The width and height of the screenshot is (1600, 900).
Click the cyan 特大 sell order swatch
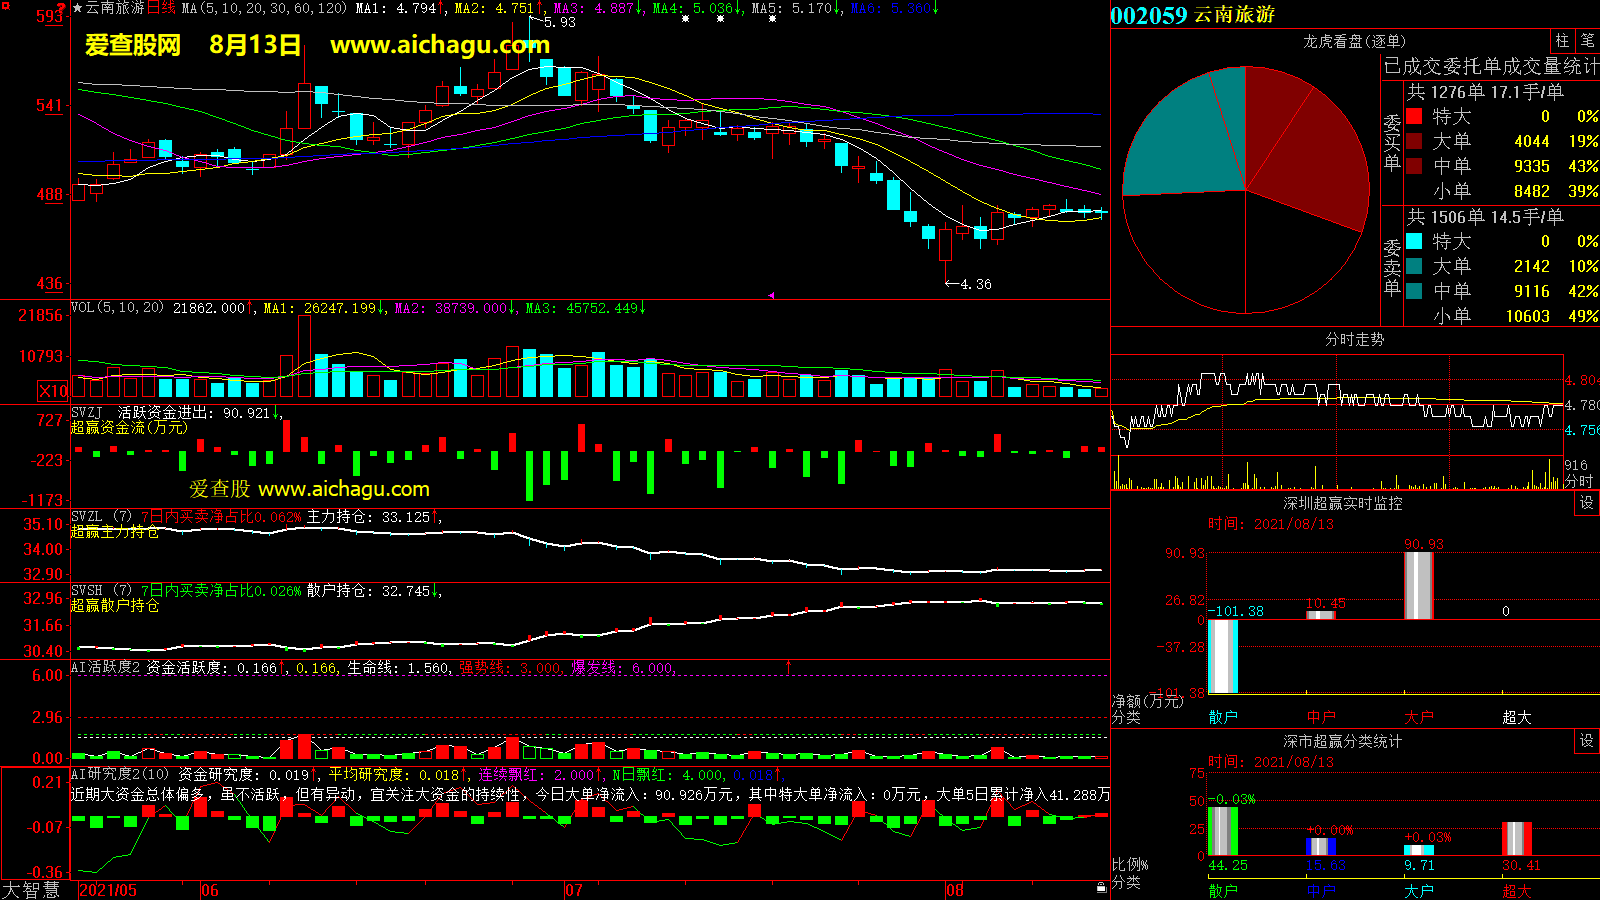click(x=1414, y=241)
